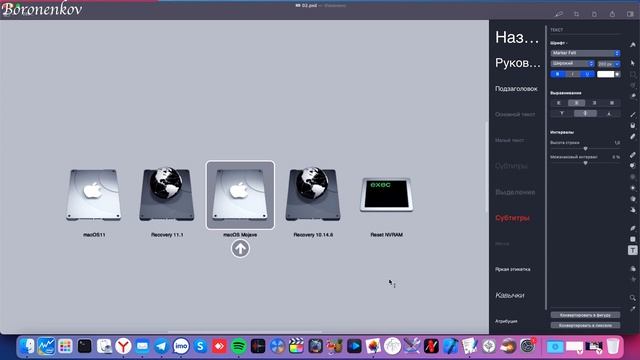Open Mail in the Dock
The width and height of the screenshot is (640, 360).
pos(142,347)
